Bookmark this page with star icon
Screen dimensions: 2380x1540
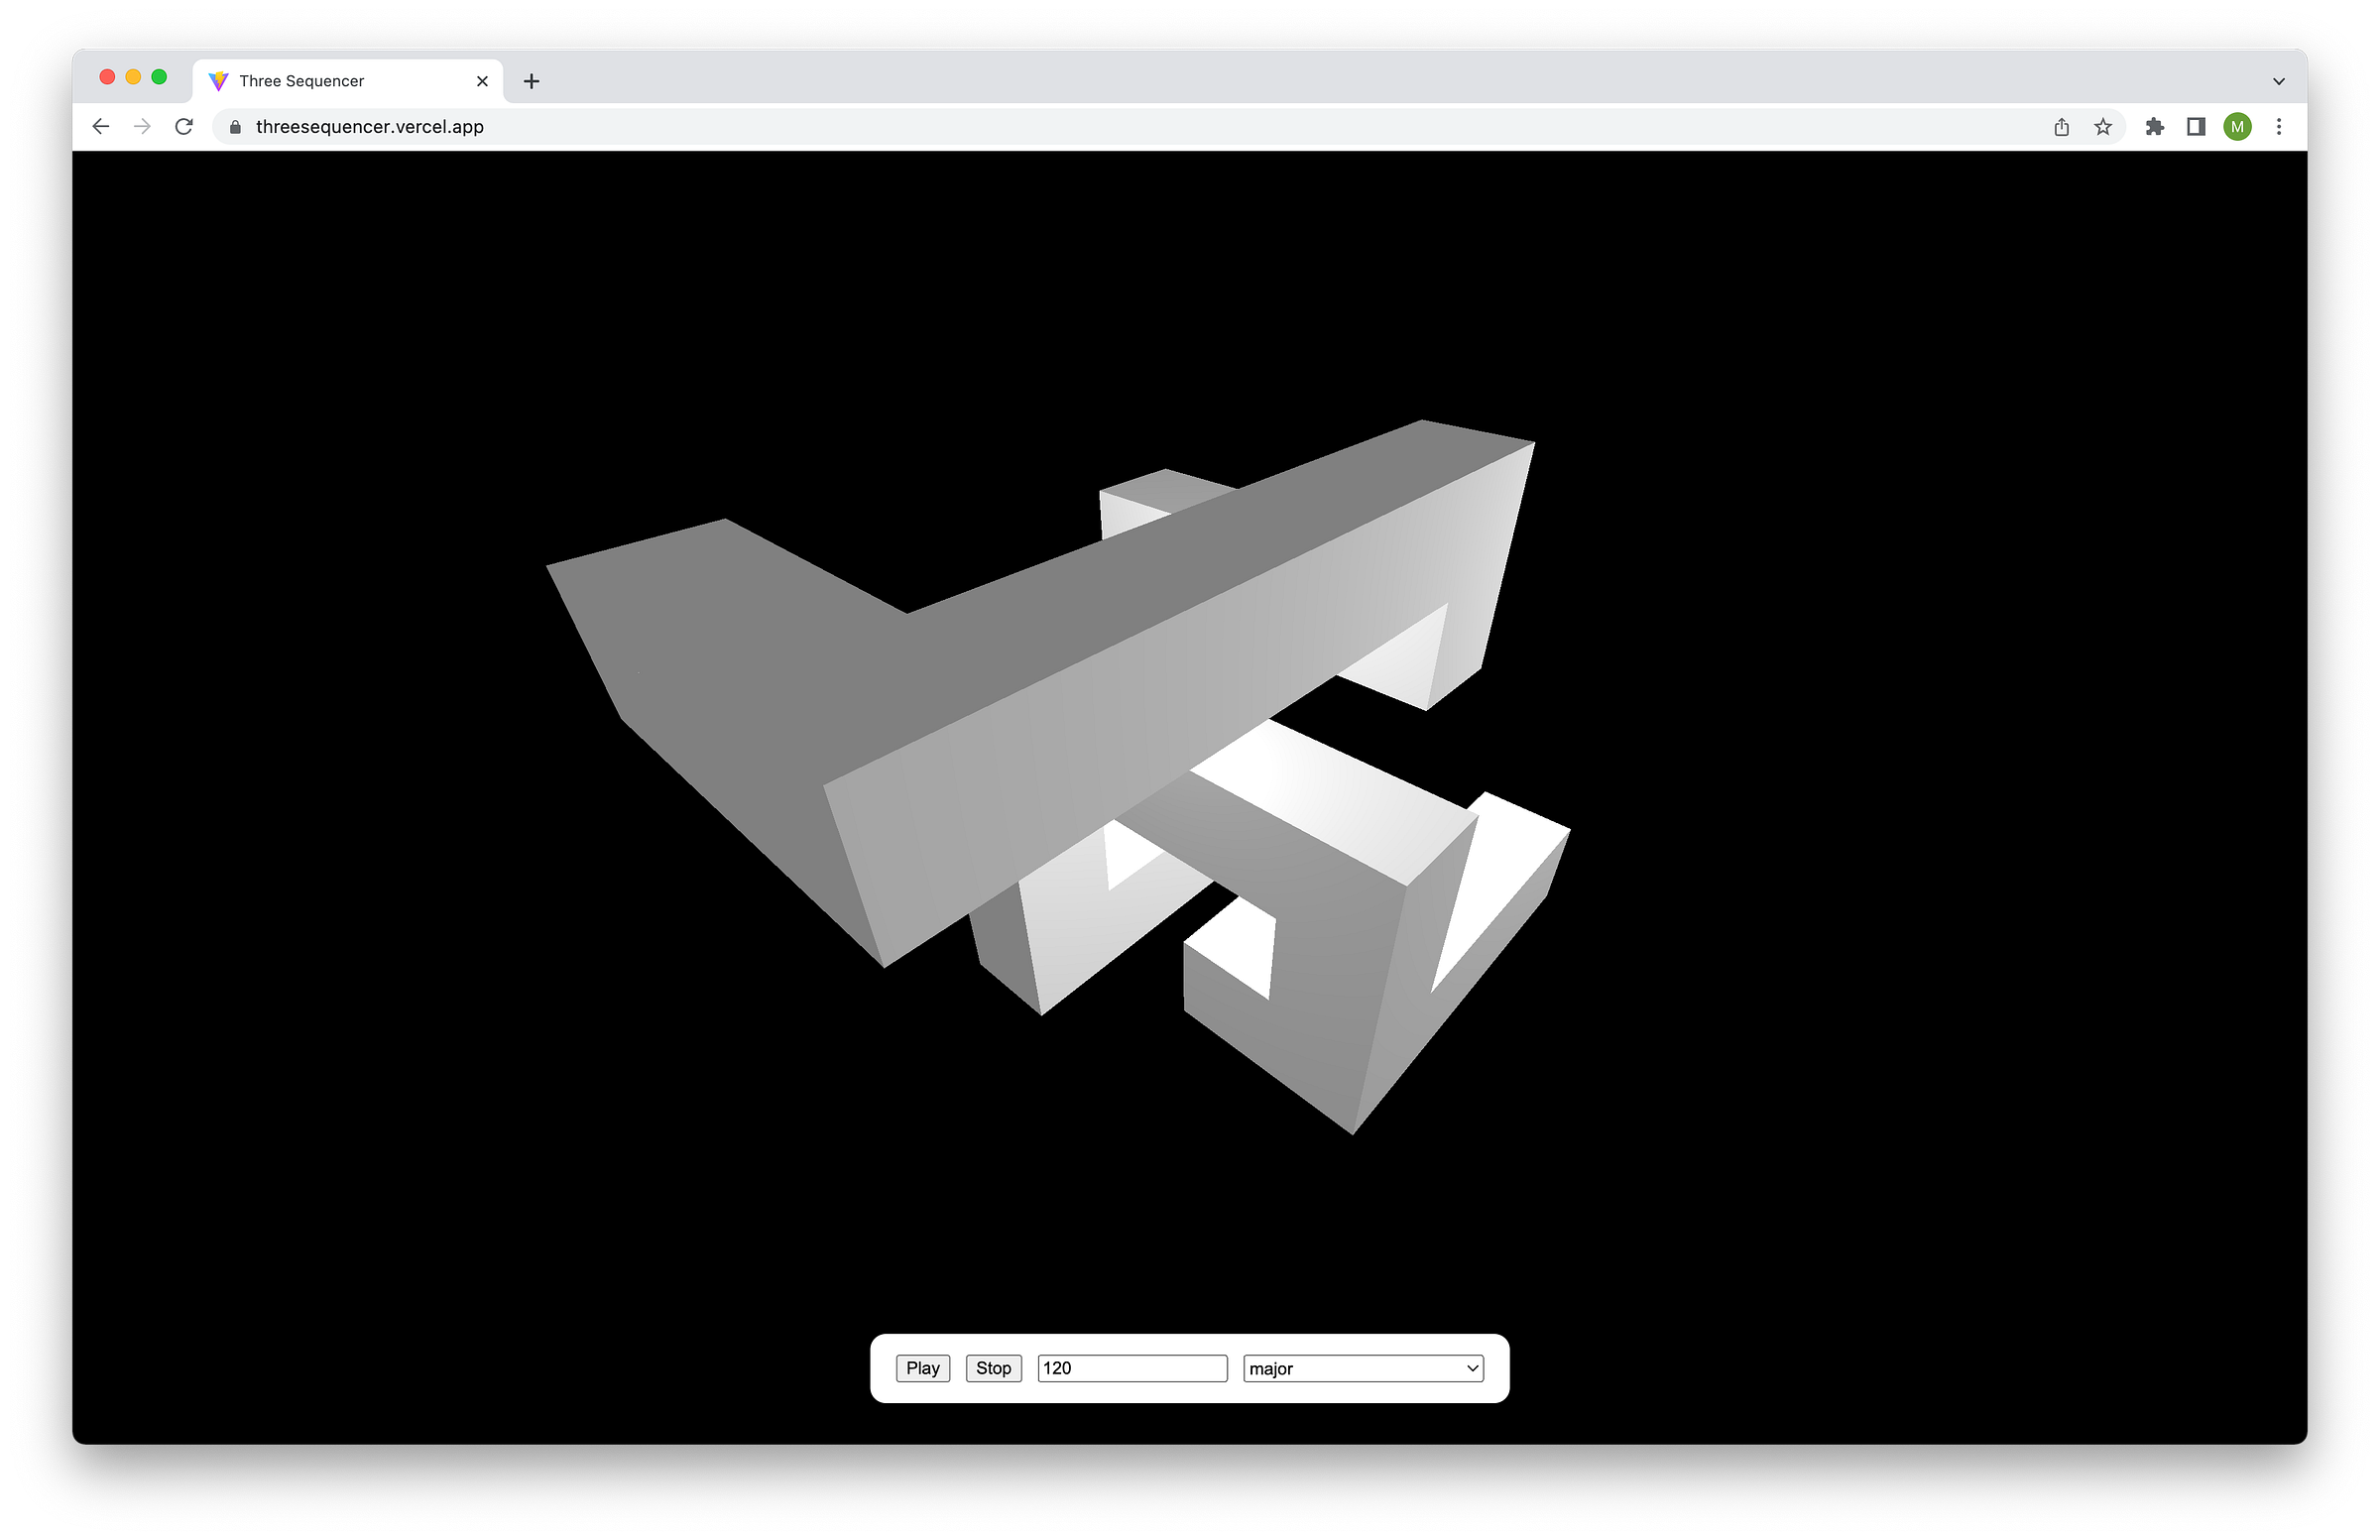tap(2103, 127)
